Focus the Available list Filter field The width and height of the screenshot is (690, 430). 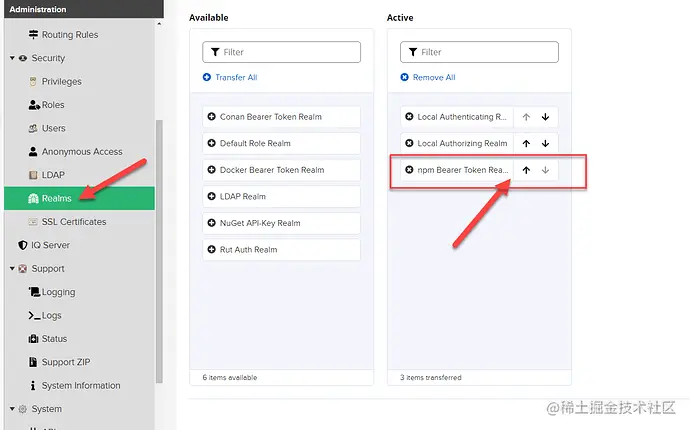tap(282, 52)
